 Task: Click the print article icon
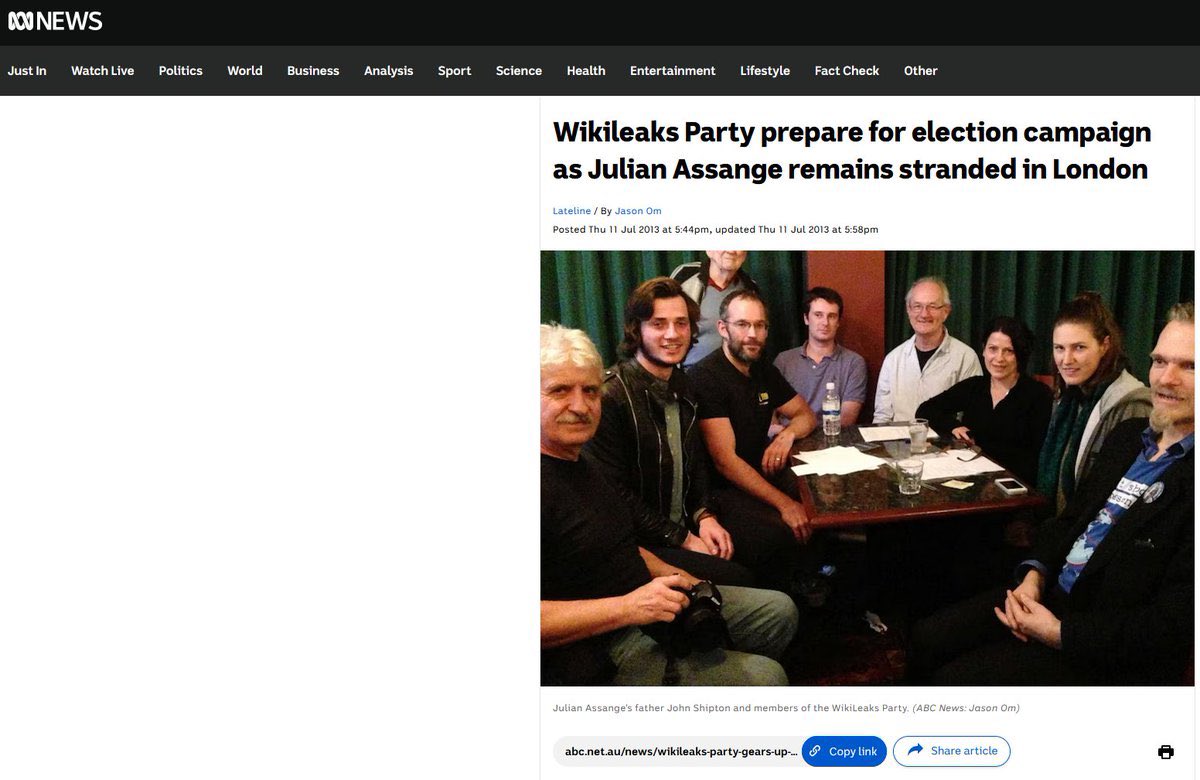click(1165, 752)
